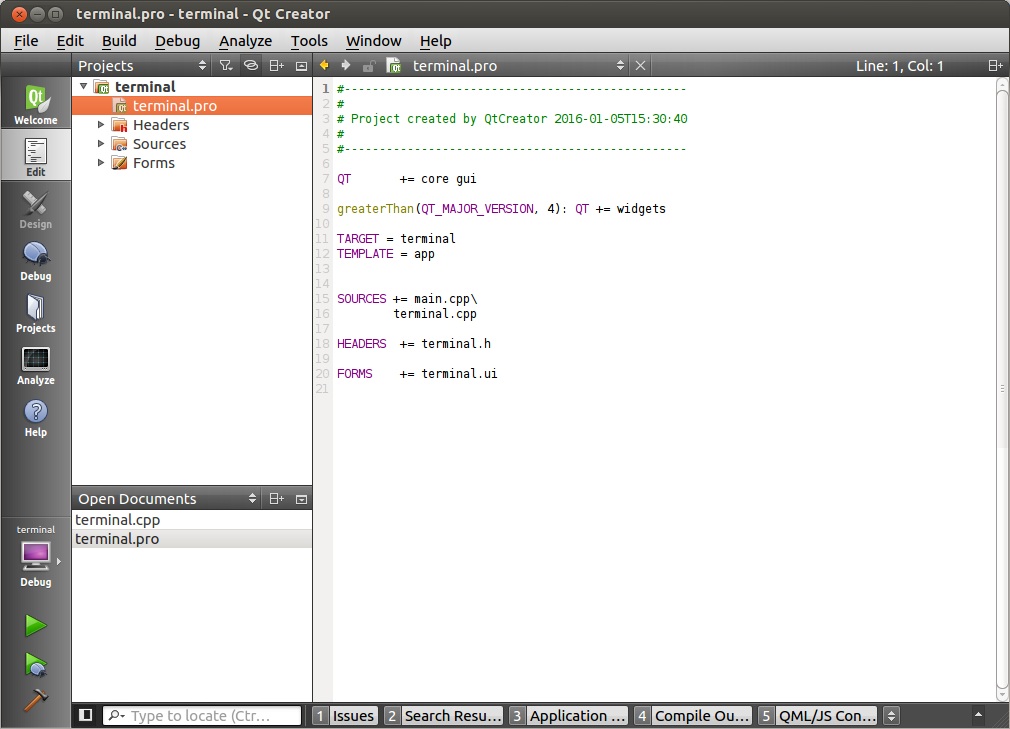The width and height of the screenshot is (1010, 729).
Task: Go forward with right arrow
Action: [346, 65]
